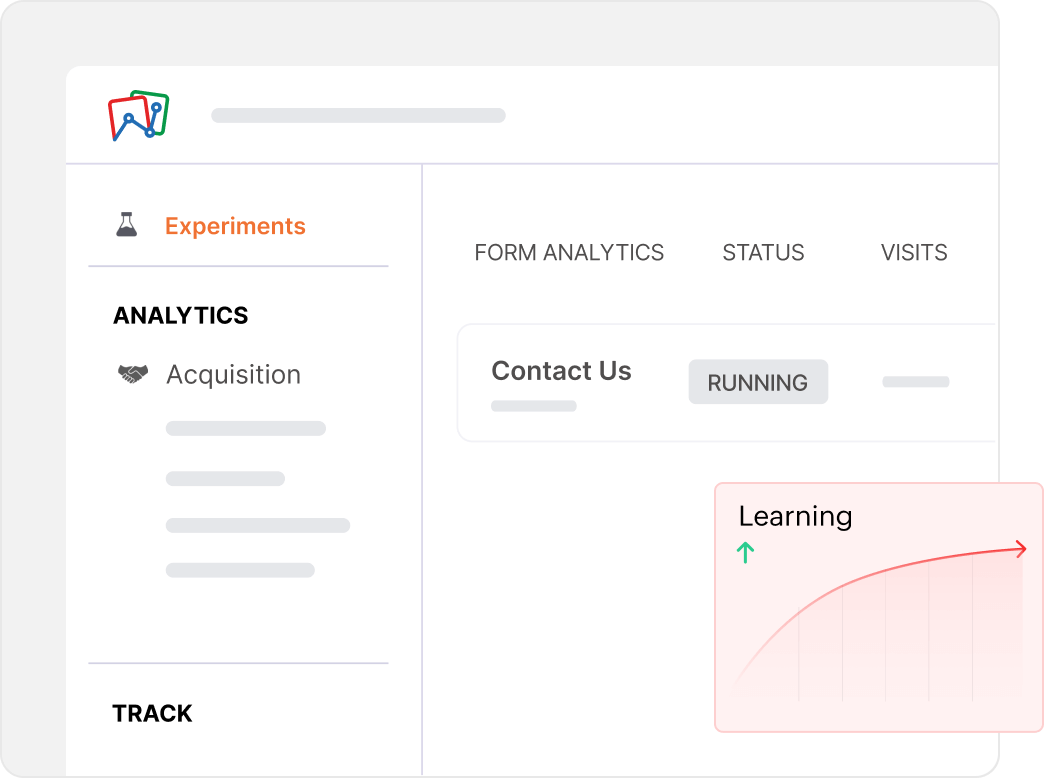Click the last placeholder item below Acquisition
The image size is (1044, 778).
pos(240,571)
